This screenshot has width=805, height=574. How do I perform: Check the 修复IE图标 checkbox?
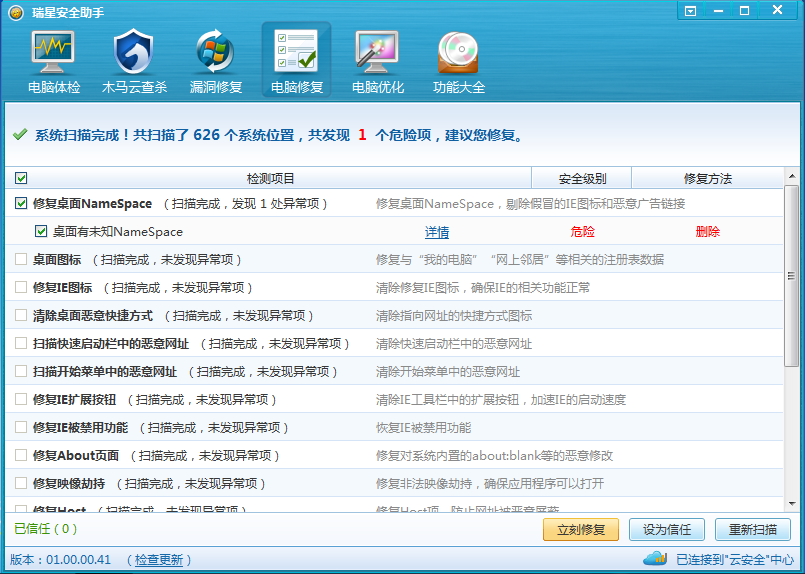click(21, 288)
